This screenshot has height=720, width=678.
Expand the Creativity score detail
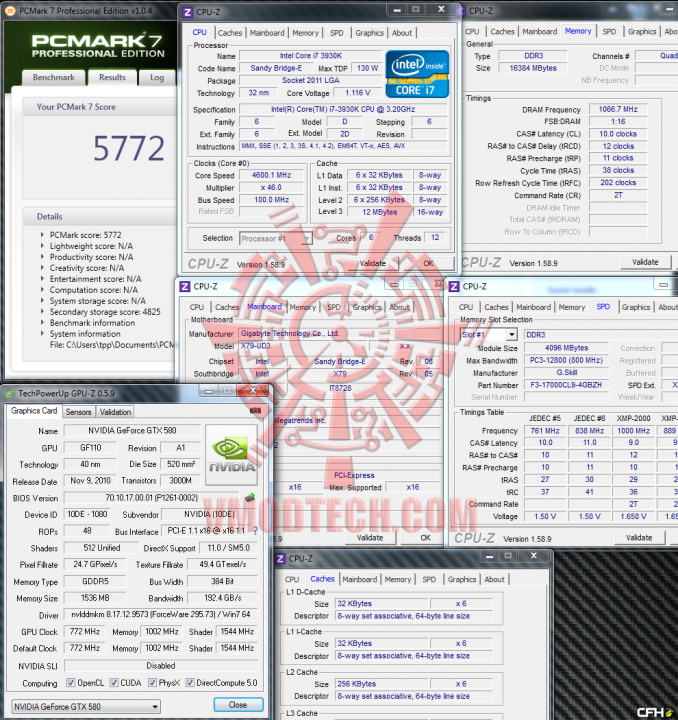pos(43,268)
